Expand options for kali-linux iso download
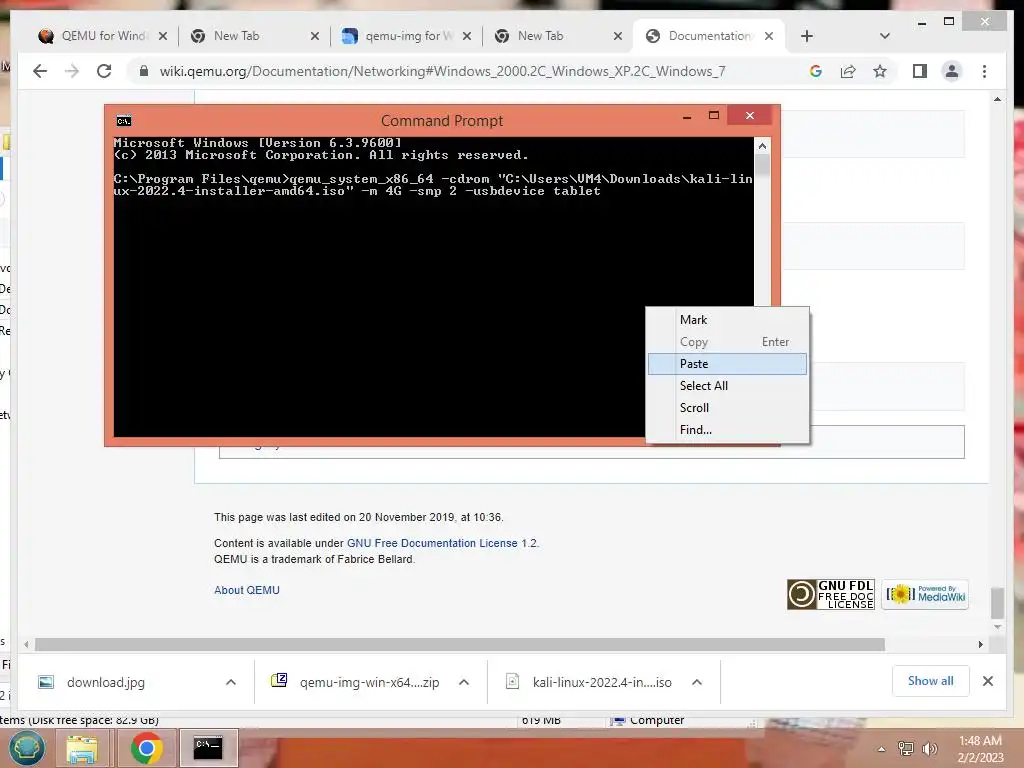This screenshot has height=768, width=1024. [697, 682]
